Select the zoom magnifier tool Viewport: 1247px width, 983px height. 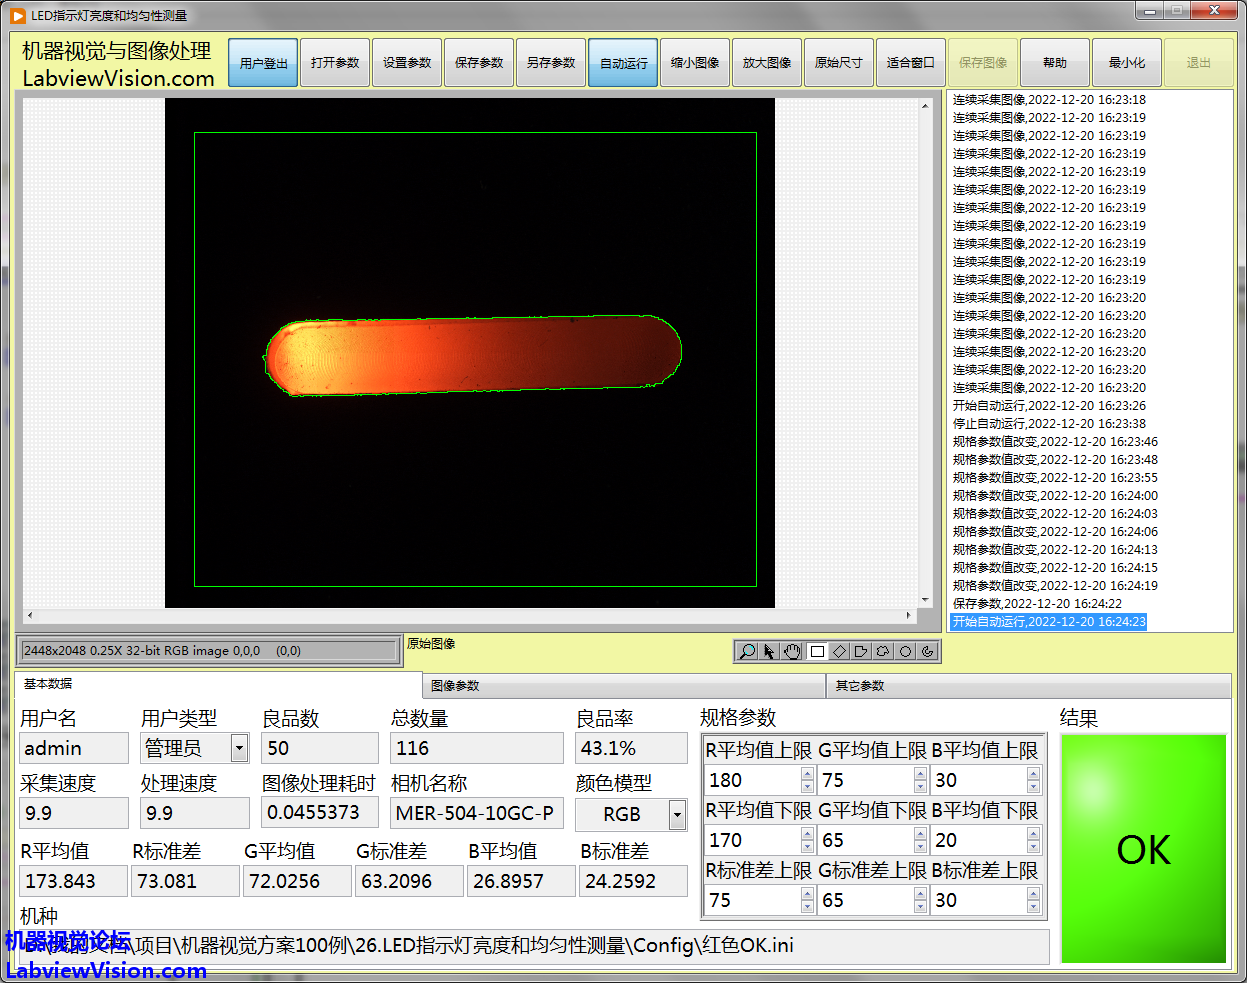[x=747, y=651]
